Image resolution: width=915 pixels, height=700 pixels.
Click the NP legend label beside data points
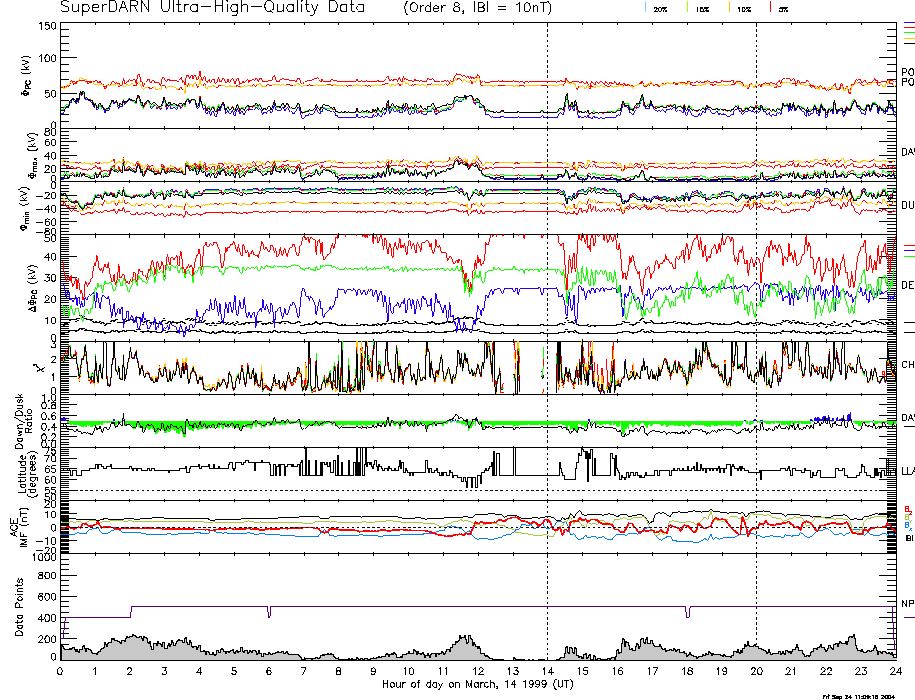[x=907, y=604]
